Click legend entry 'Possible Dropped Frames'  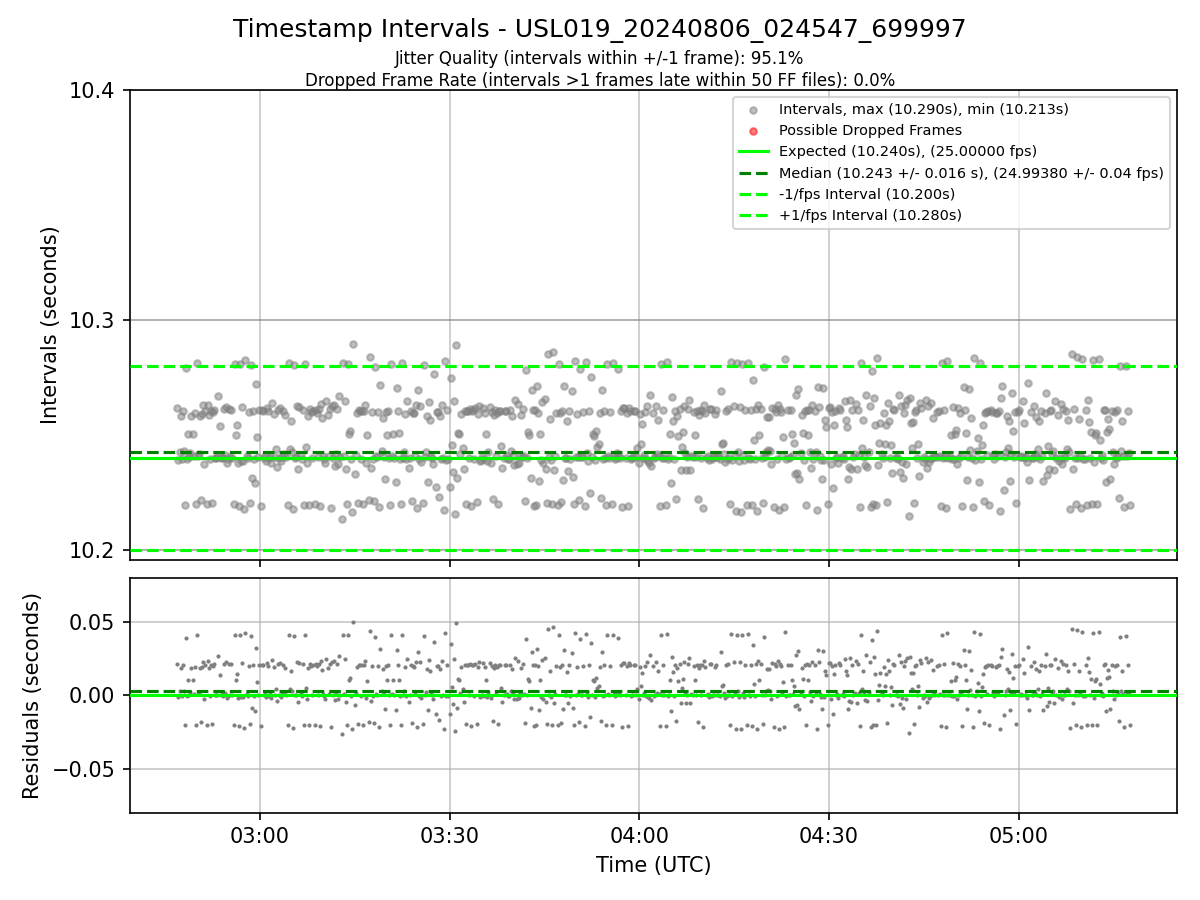[x=870, y=130]
